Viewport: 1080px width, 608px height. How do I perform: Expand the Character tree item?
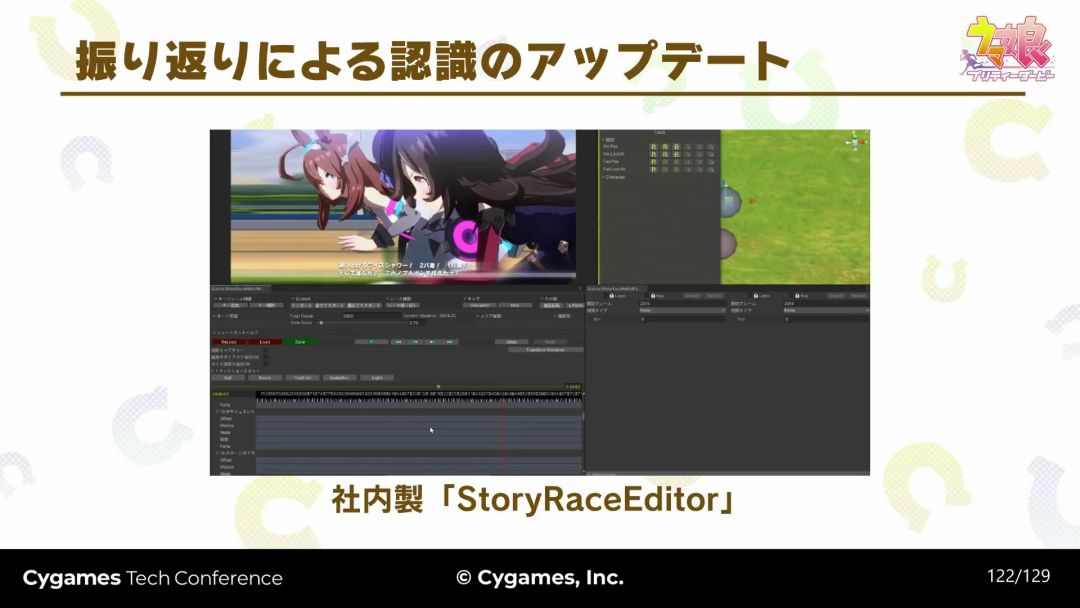click(604, 177)
